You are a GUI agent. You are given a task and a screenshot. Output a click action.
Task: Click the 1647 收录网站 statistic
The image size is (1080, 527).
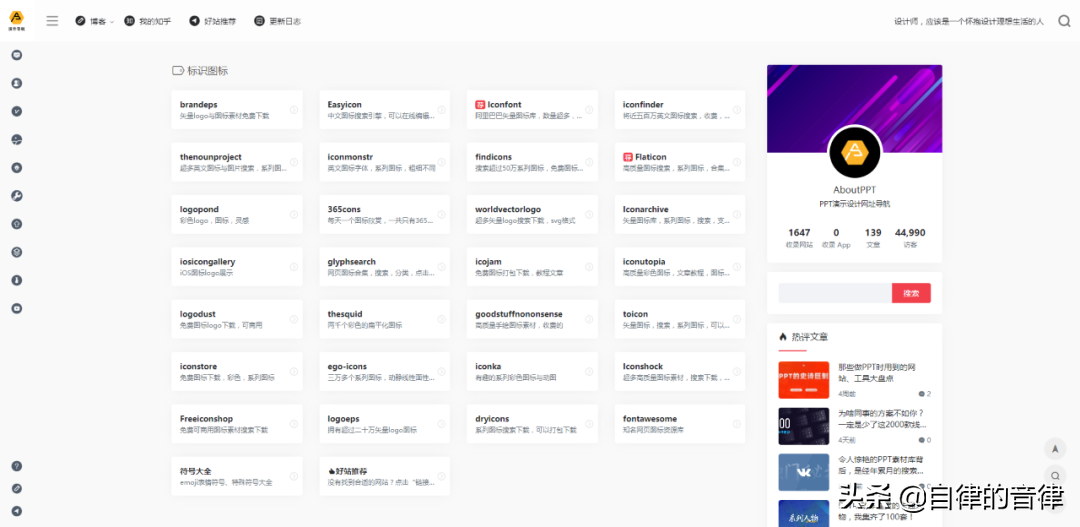799,238
